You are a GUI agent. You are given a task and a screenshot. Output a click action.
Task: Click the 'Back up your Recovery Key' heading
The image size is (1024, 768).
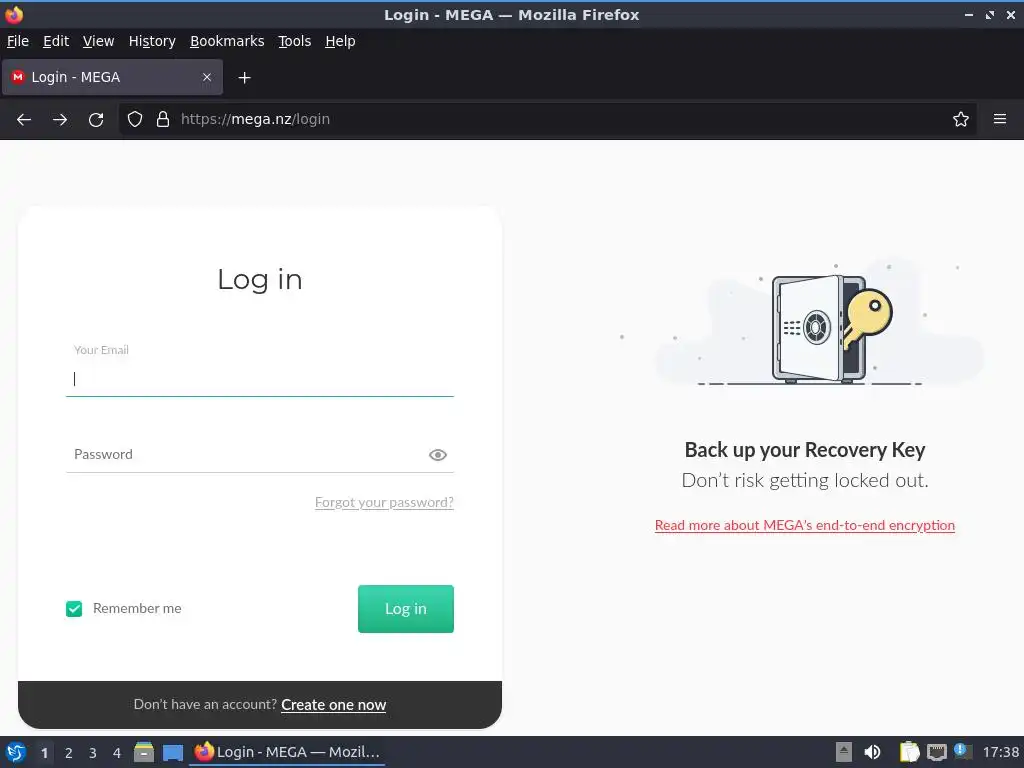tap(805, 450)
